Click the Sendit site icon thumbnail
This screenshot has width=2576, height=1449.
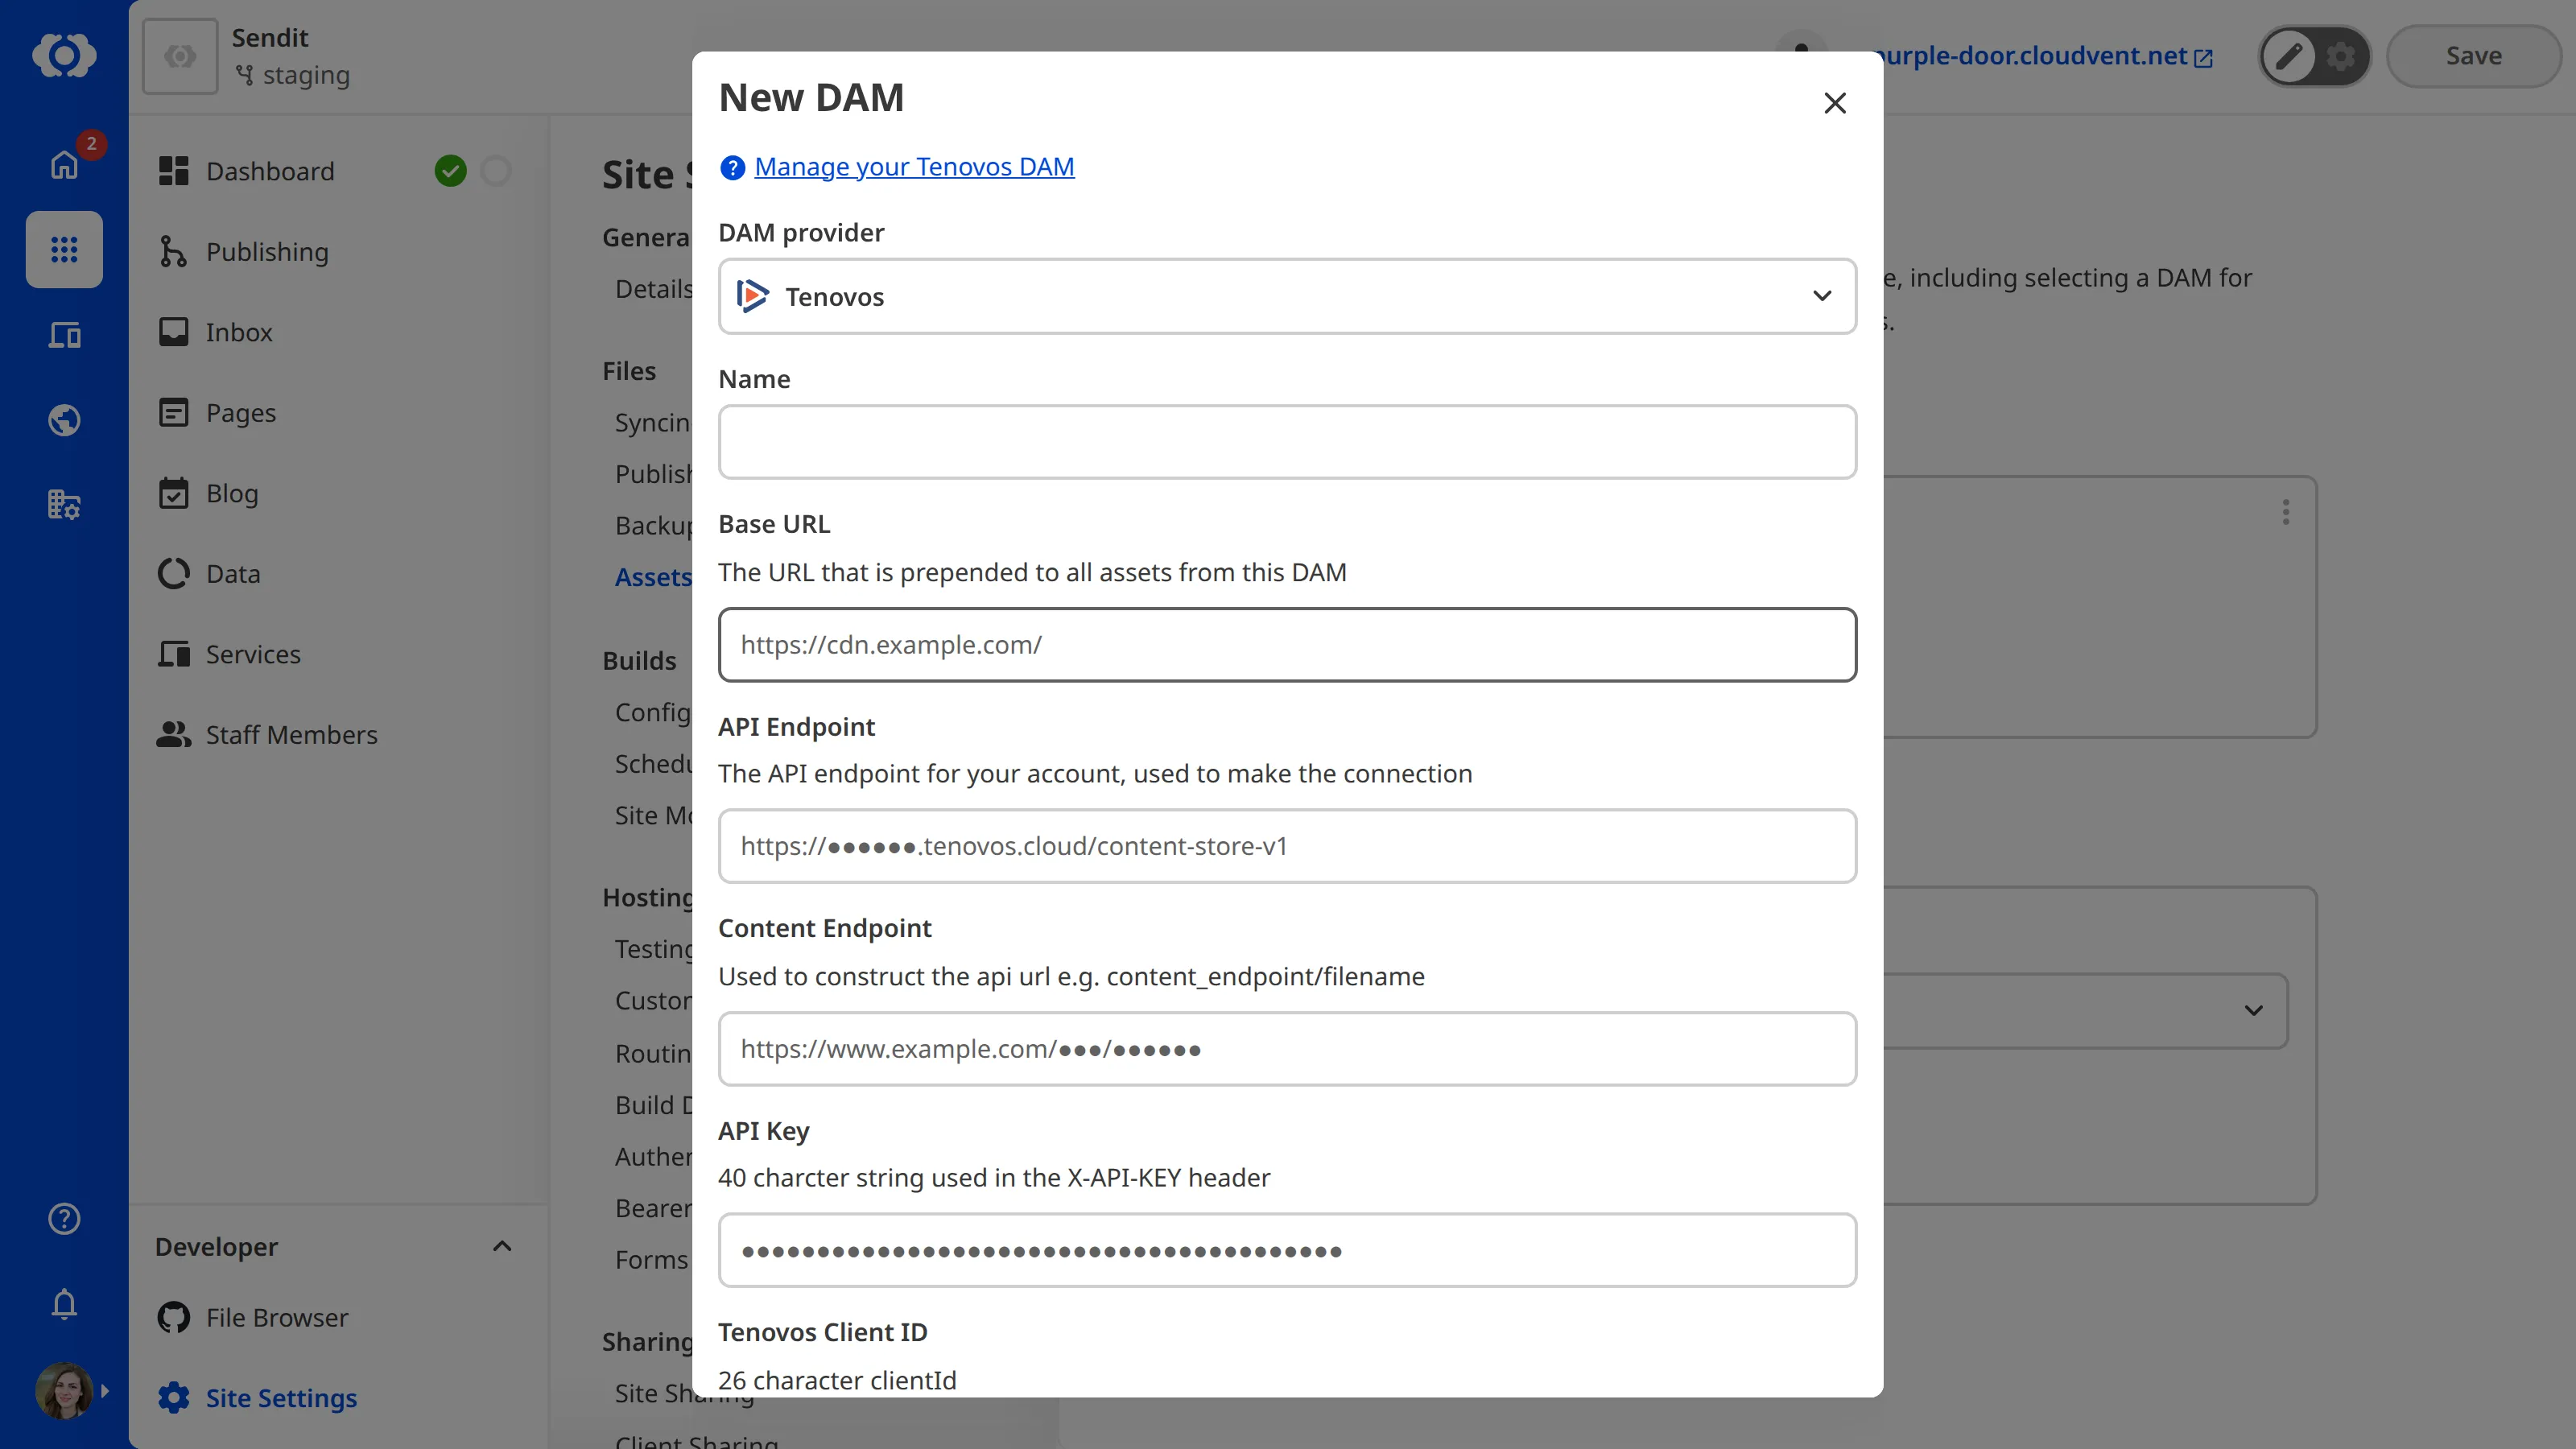coord(180,56)
